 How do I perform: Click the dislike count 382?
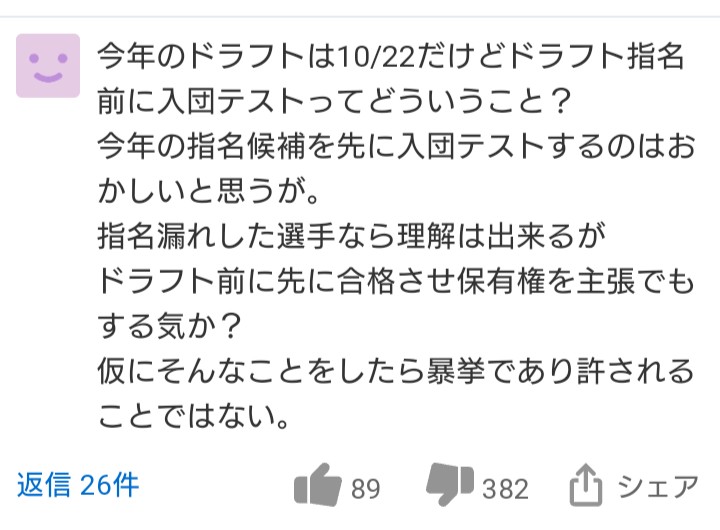[x=505, y=489]
